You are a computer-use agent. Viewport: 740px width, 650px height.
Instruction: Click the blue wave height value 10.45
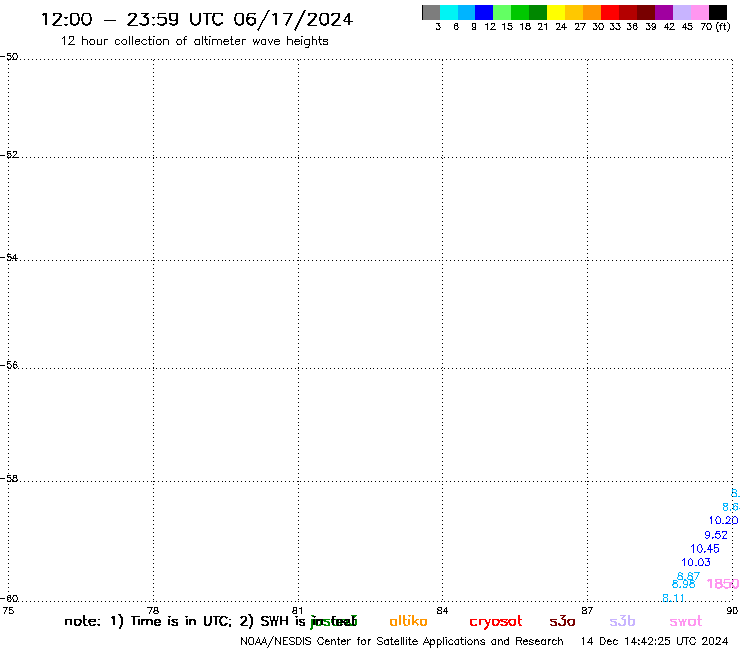[x=705, y=549]
